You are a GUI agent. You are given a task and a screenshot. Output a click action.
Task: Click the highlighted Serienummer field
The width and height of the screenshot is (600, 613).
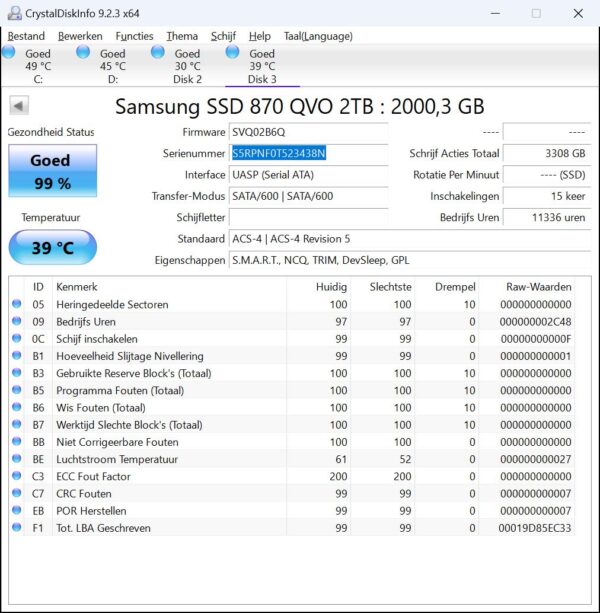tap(308, 153)
